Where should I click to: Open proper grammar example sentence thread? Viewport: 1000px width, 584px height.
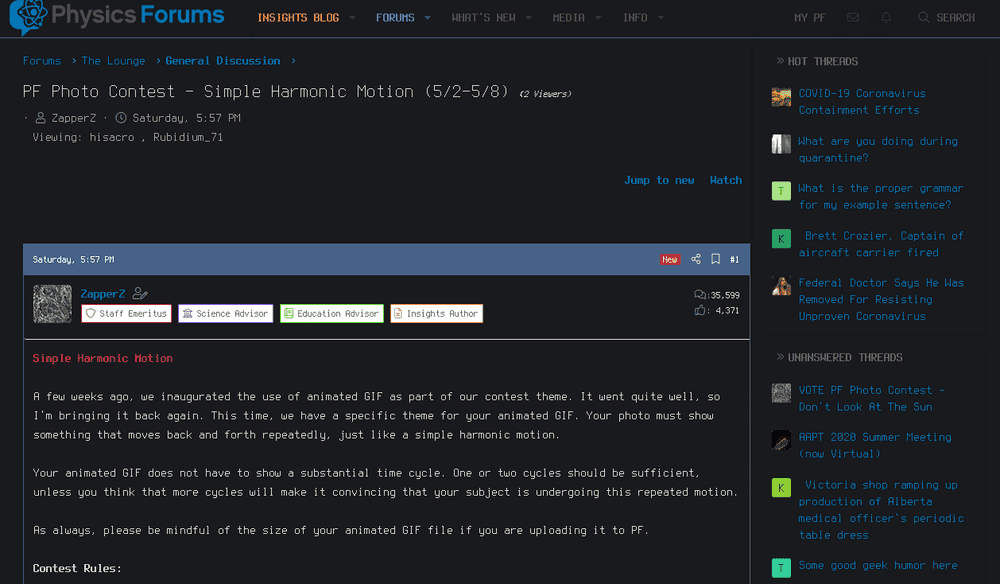pyautogui.click(x=881, y=196)
